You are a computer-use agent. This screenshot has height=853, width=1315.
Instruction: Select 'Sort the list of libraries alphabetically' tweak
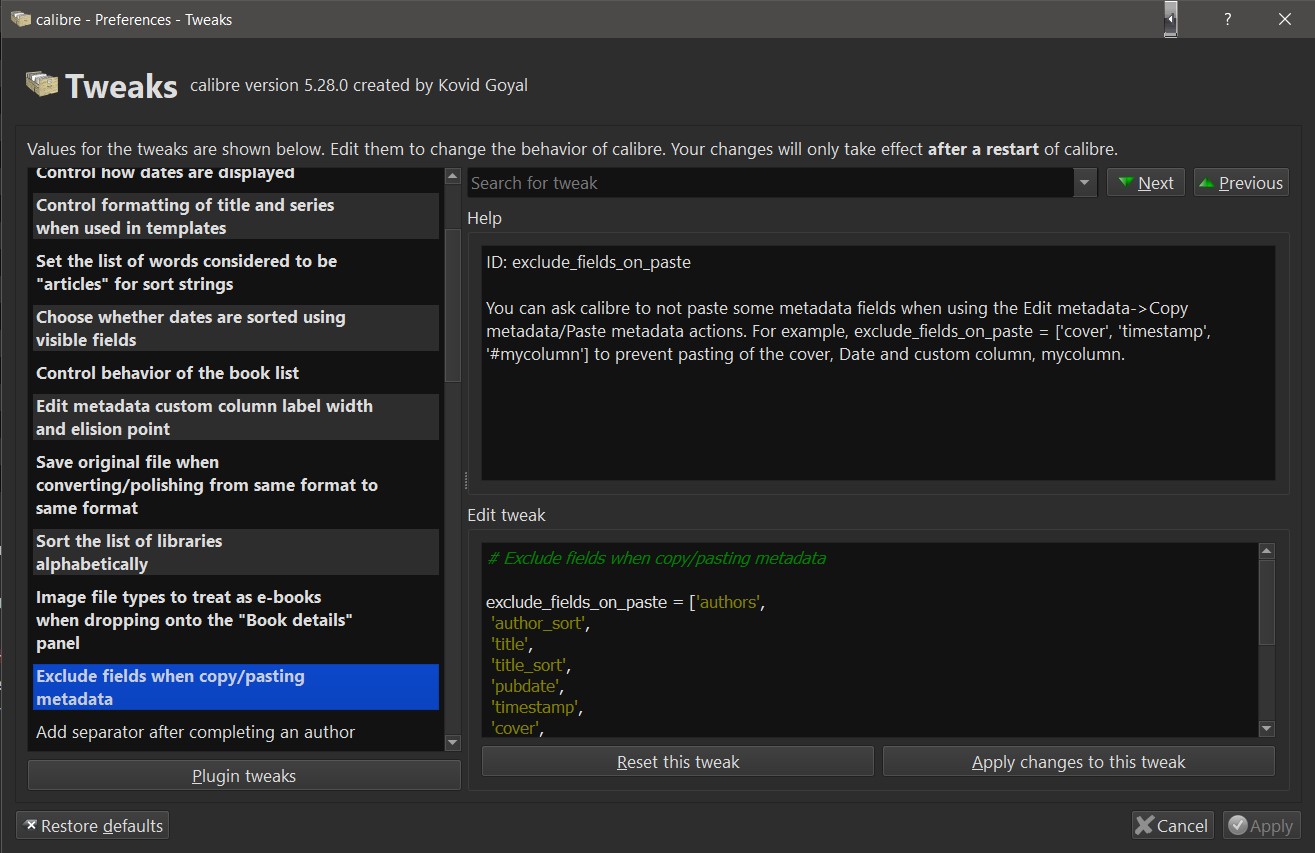tap(130, 552)
